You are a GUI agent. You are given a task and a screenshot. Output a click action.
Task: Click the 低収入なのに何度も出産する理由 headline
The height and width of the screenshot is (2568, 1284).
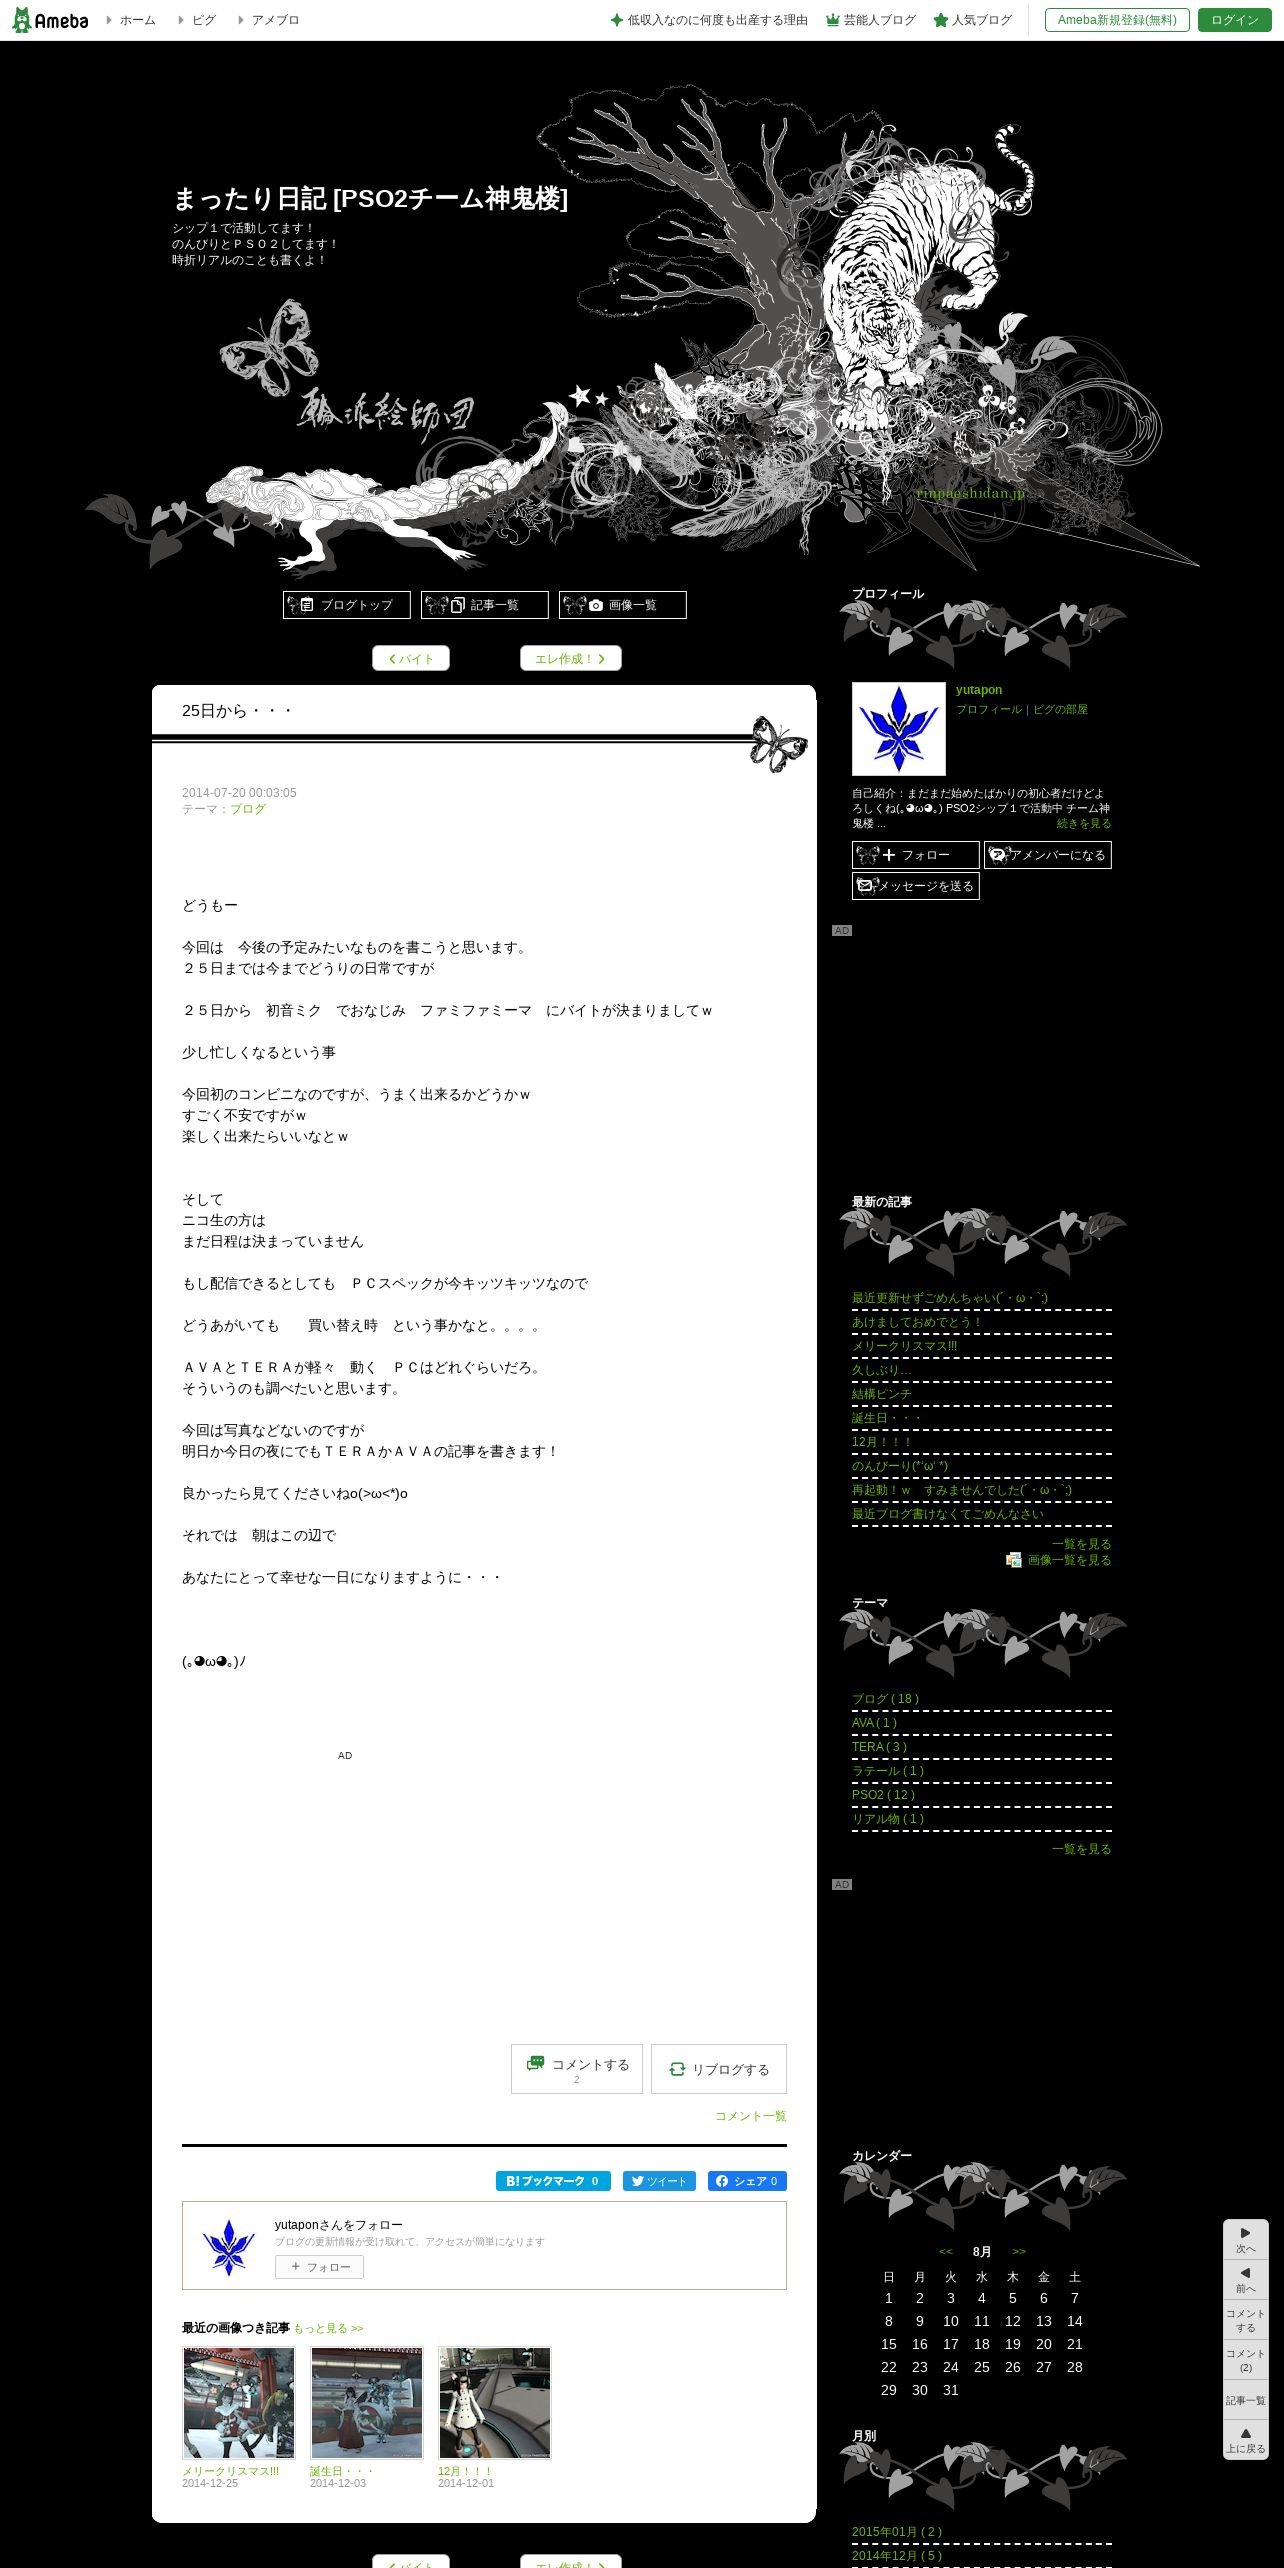pos(709,20)
